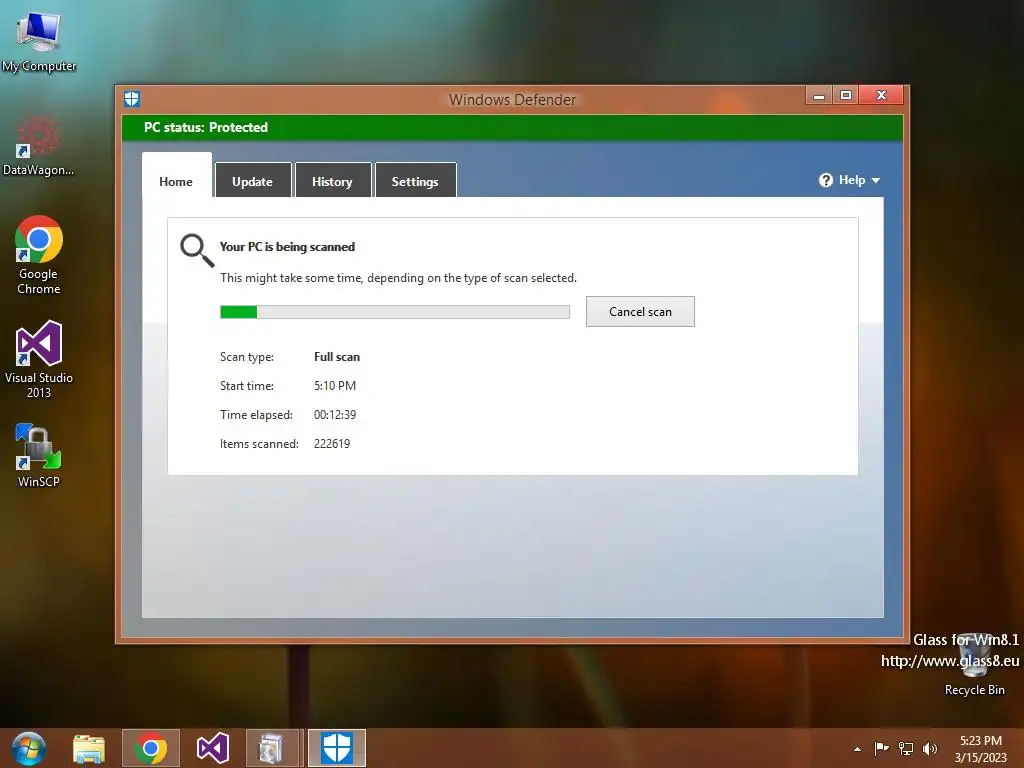Viewport: 1024px width, 768px height.
Task: Open the Settings tab
Action: 415,180
